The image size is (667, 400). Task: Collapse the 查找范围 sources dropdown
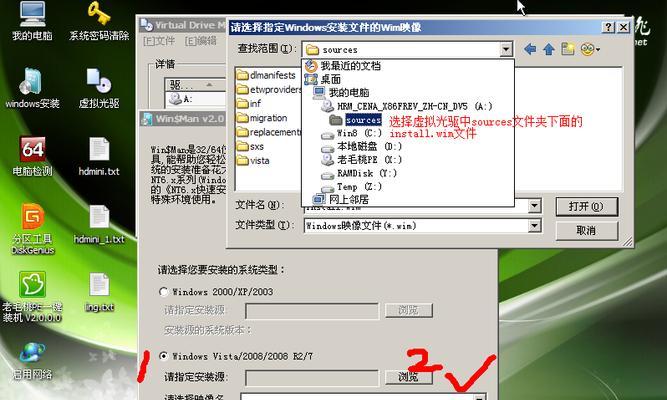[x=505, y=49]
